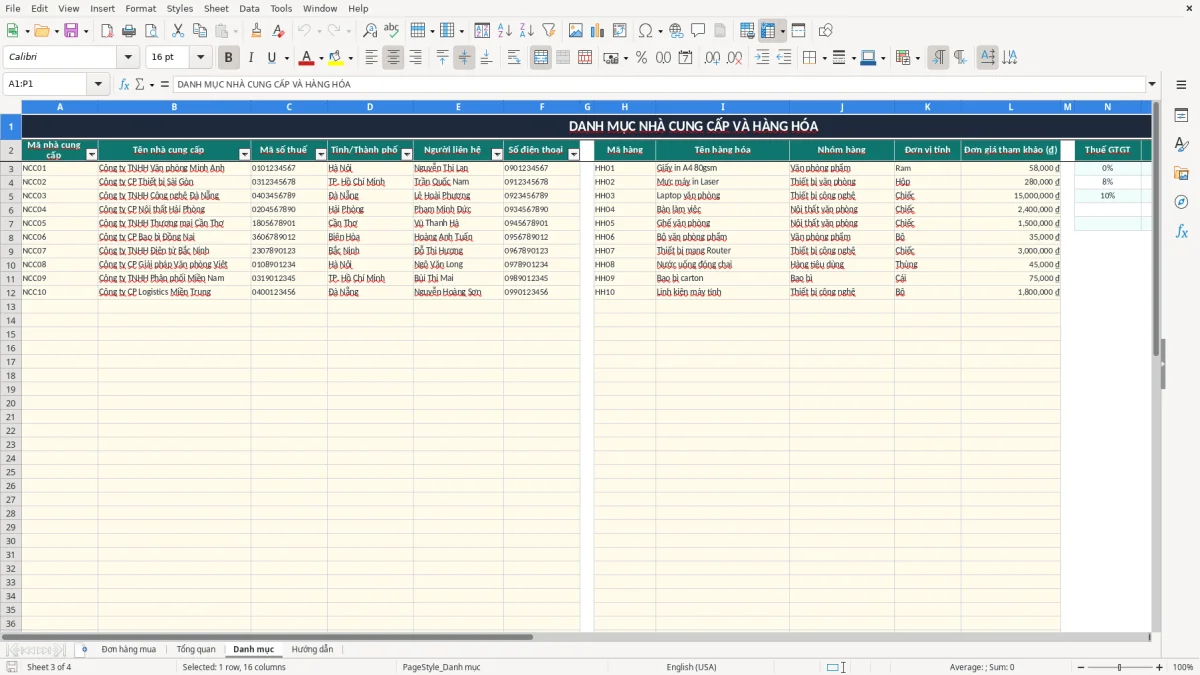1200x675 pixels.
Task: Click the Cut scissors icon
Action: (178, 31)
